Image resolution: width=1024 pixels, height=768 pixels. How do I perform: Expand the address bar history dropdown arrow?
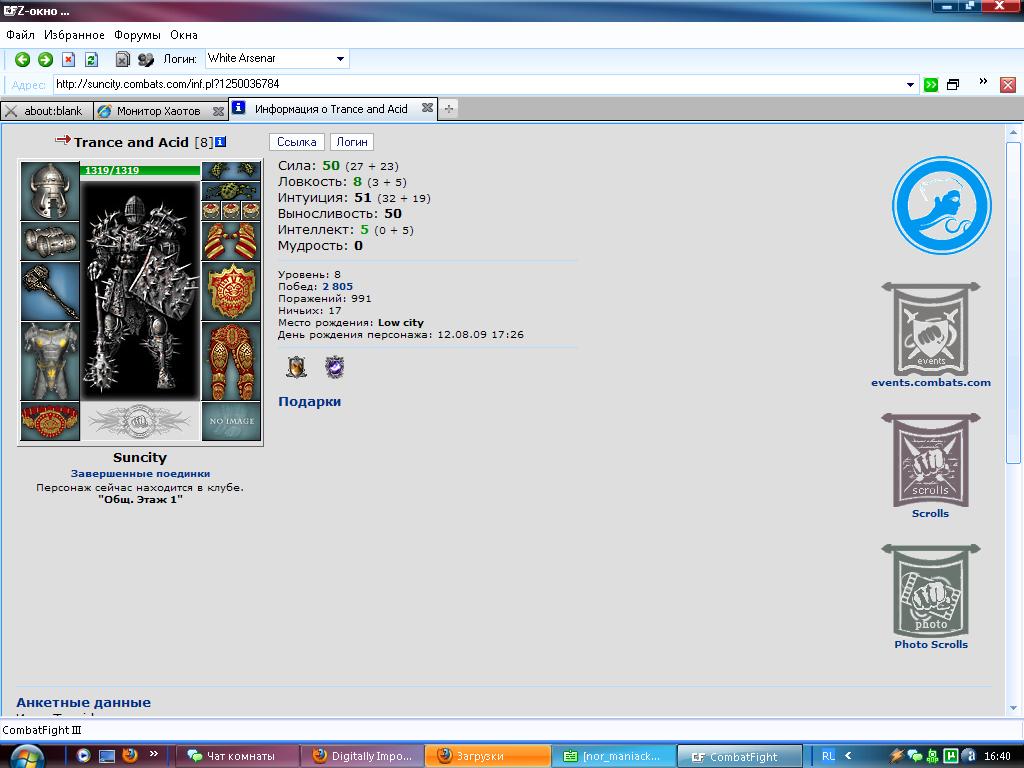tap(910, 85)
